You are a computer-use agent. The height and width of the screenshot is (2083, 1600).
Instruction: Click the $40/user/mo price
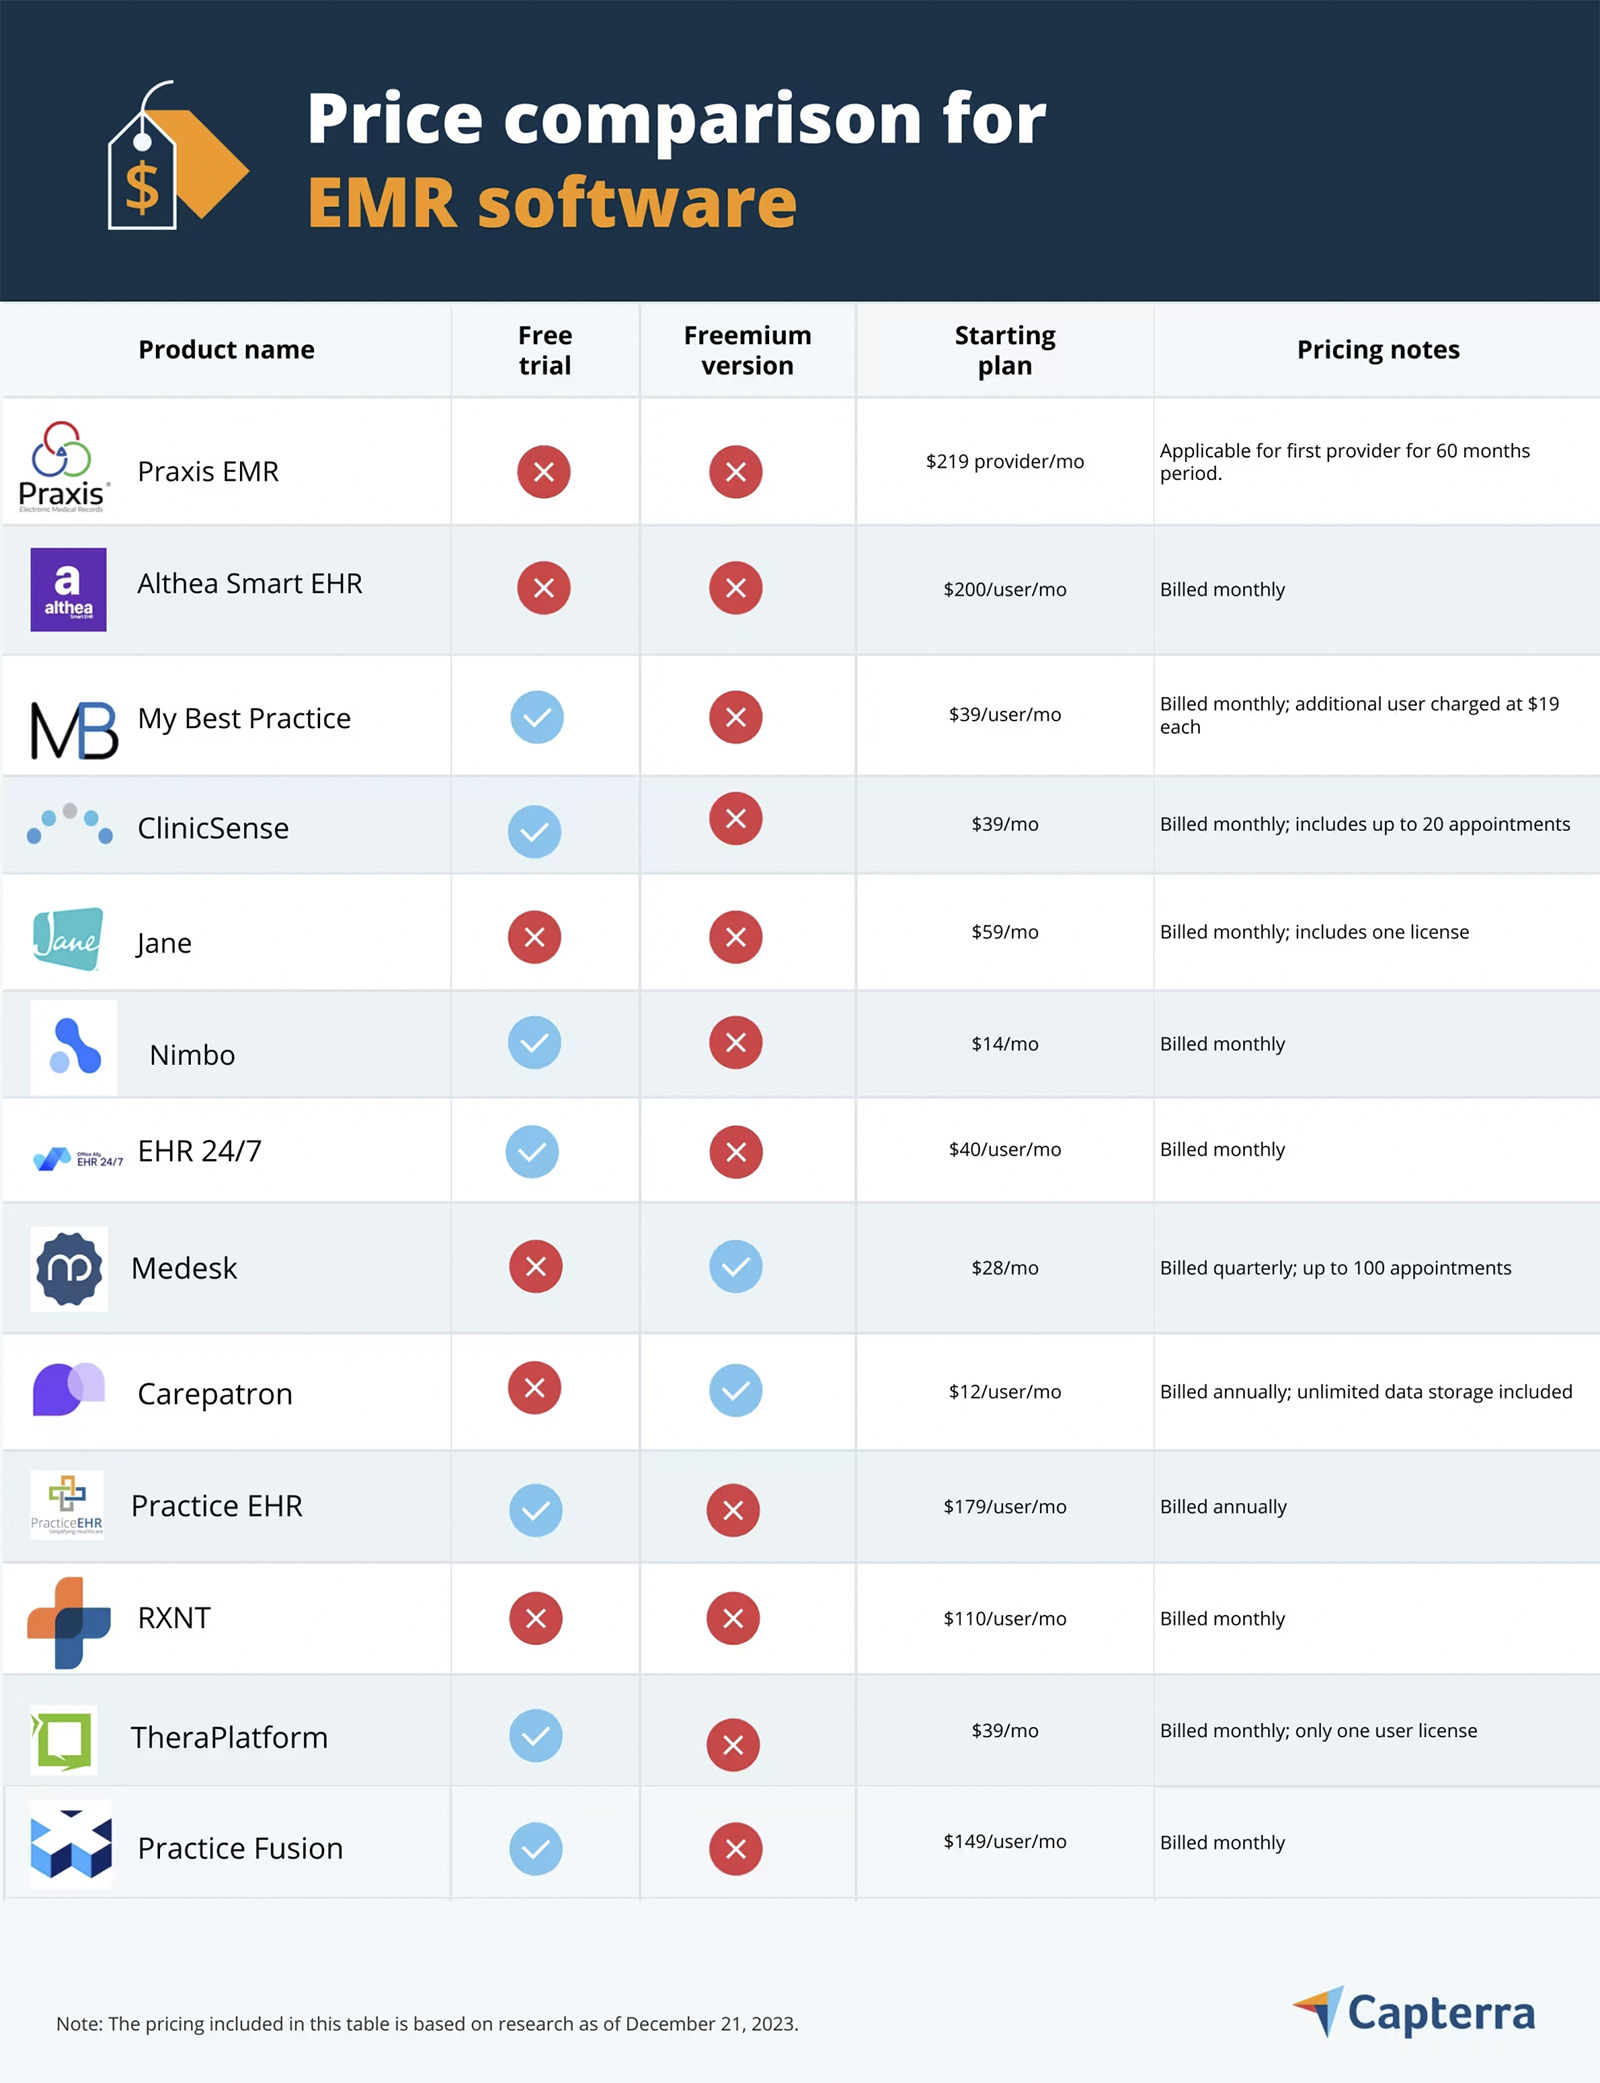(x=1005, y=1150)
